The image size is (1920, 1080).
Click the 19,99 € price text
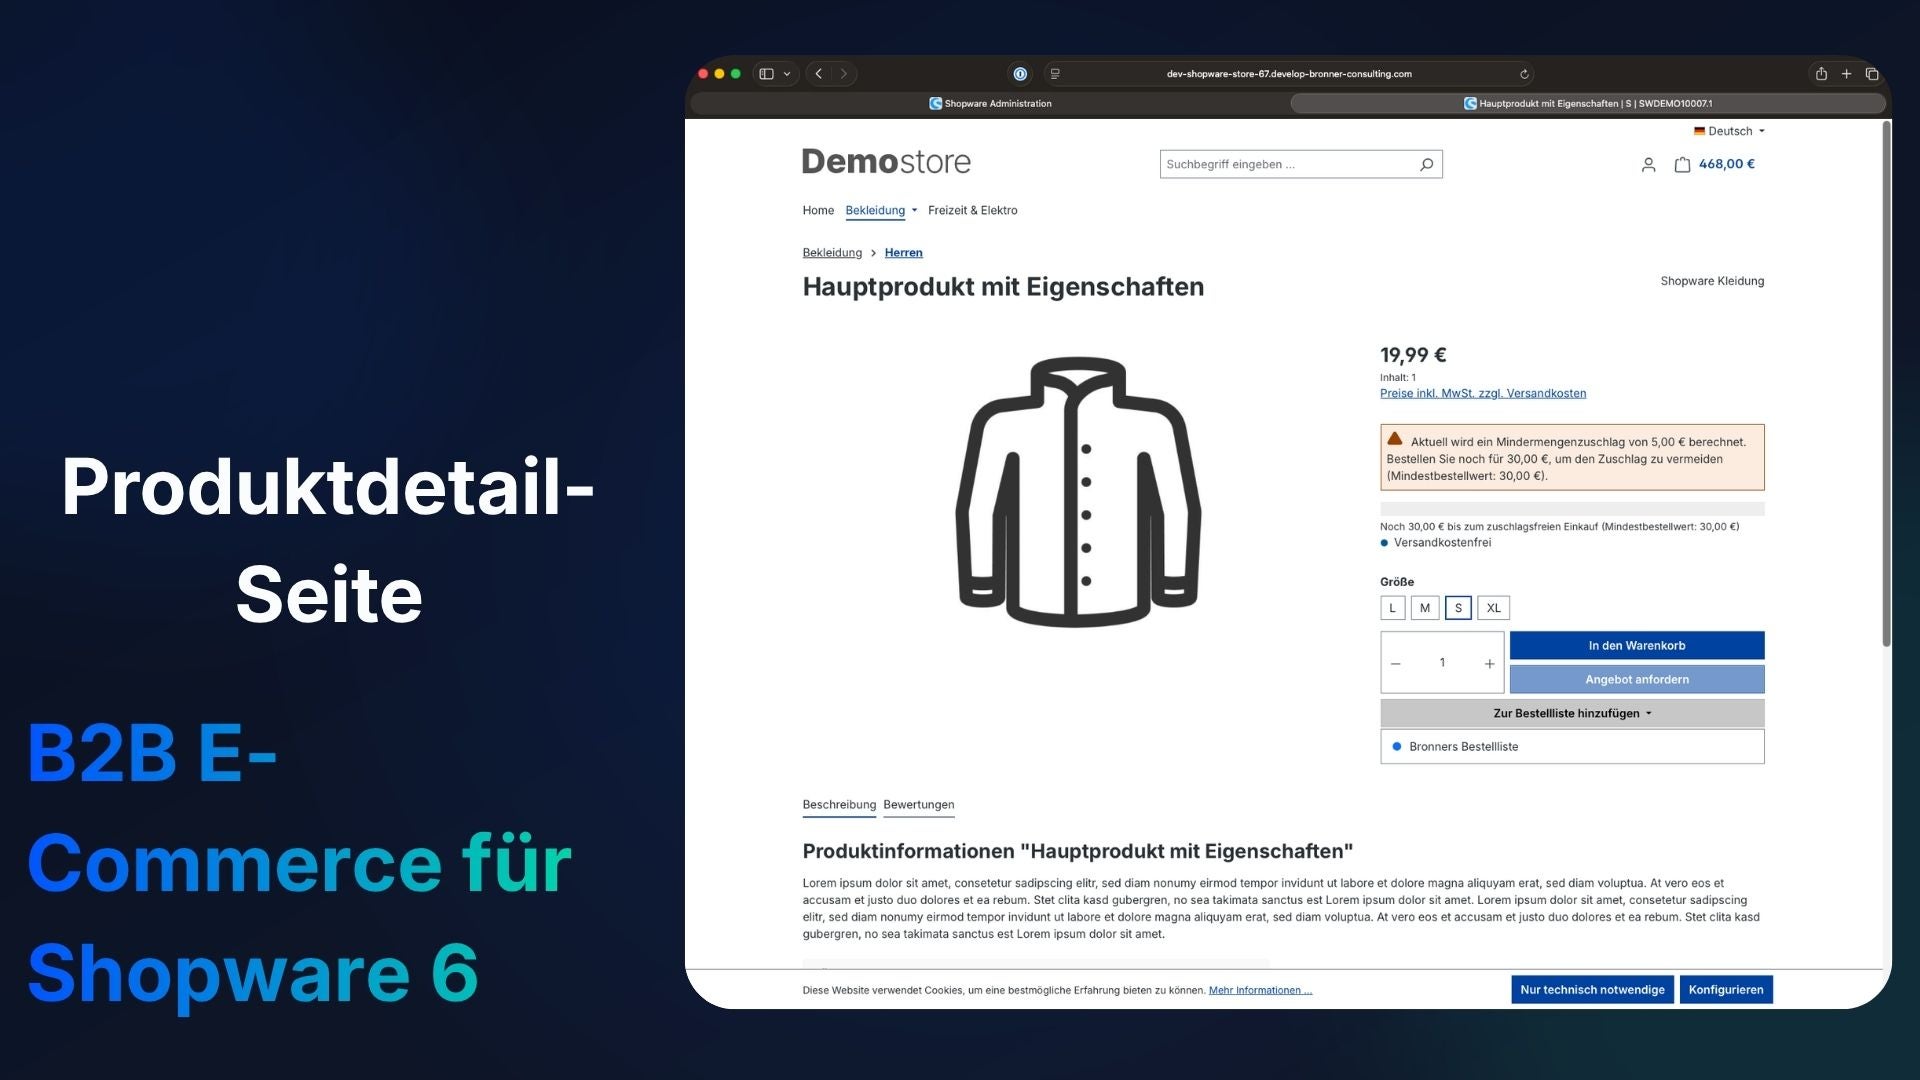1413,355
